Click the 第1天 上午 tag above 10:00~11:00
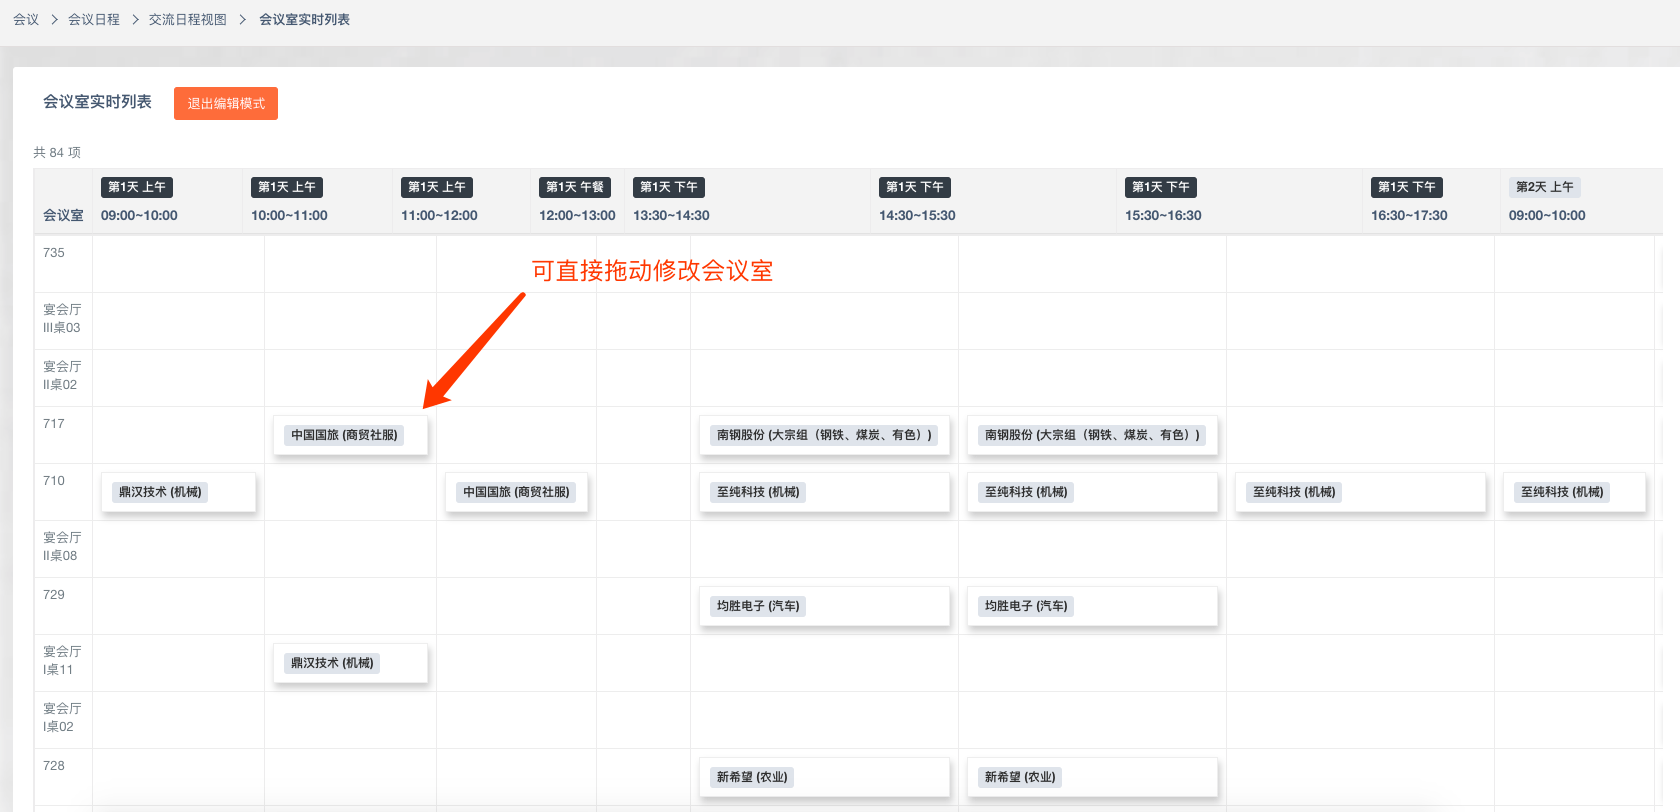This screenshot has height=812, width=1680. [287, 187]
